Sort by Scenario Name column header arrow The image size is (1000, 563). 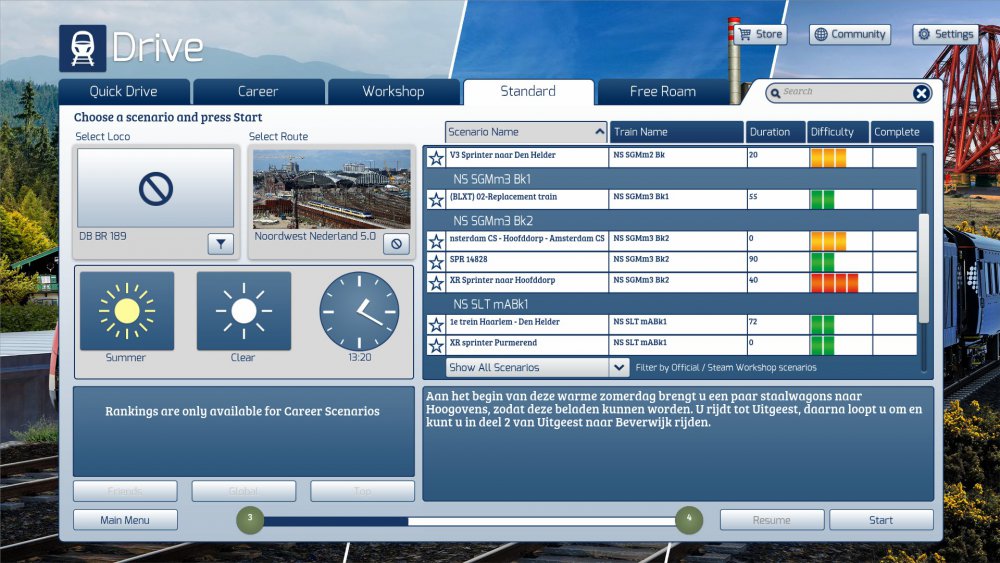tap(599, 132)
